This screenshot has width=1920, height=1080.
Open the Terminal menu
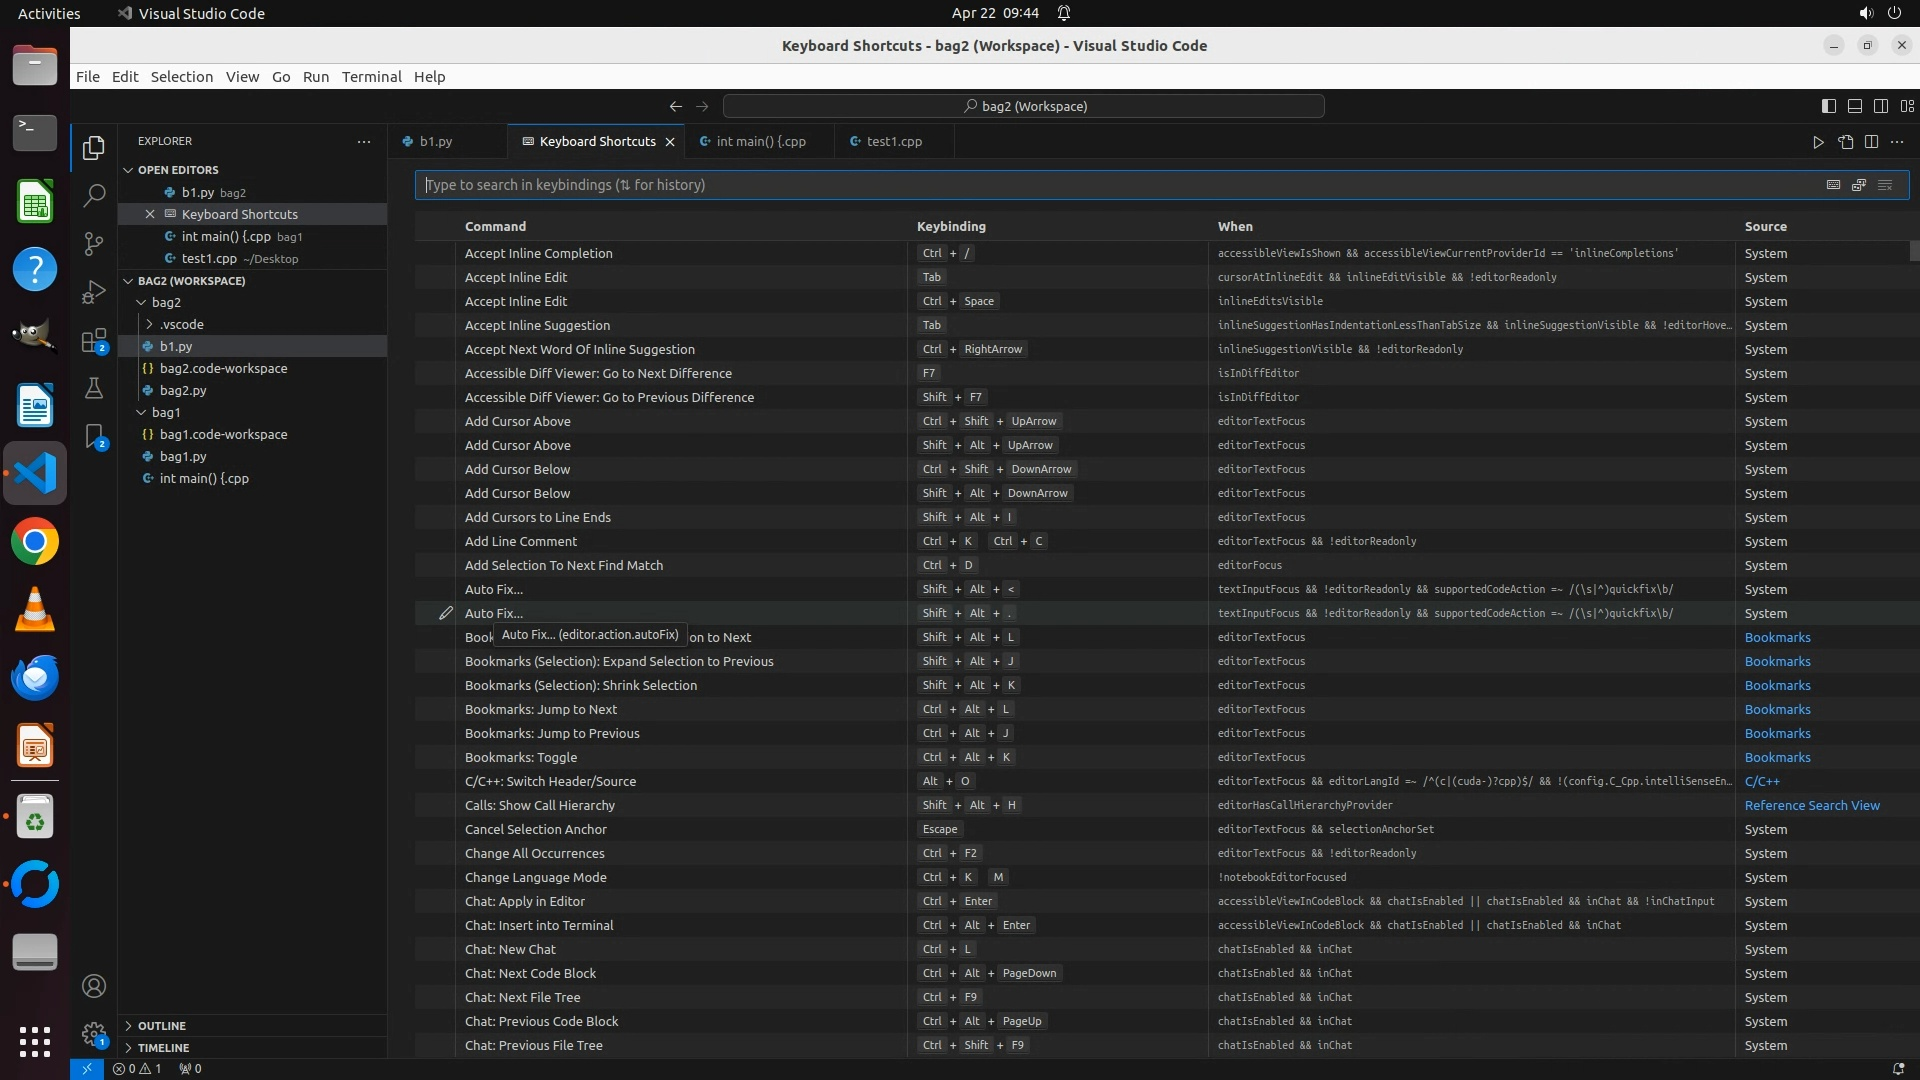tap(371, 77)
